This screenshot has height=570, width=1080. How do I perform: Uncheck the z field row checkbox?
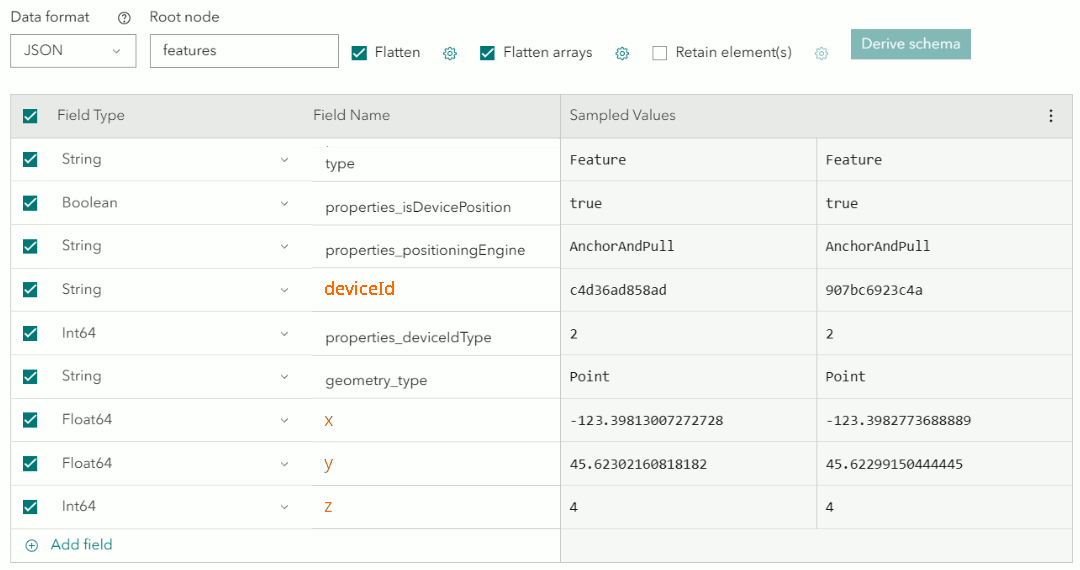(x=30, y=507)
